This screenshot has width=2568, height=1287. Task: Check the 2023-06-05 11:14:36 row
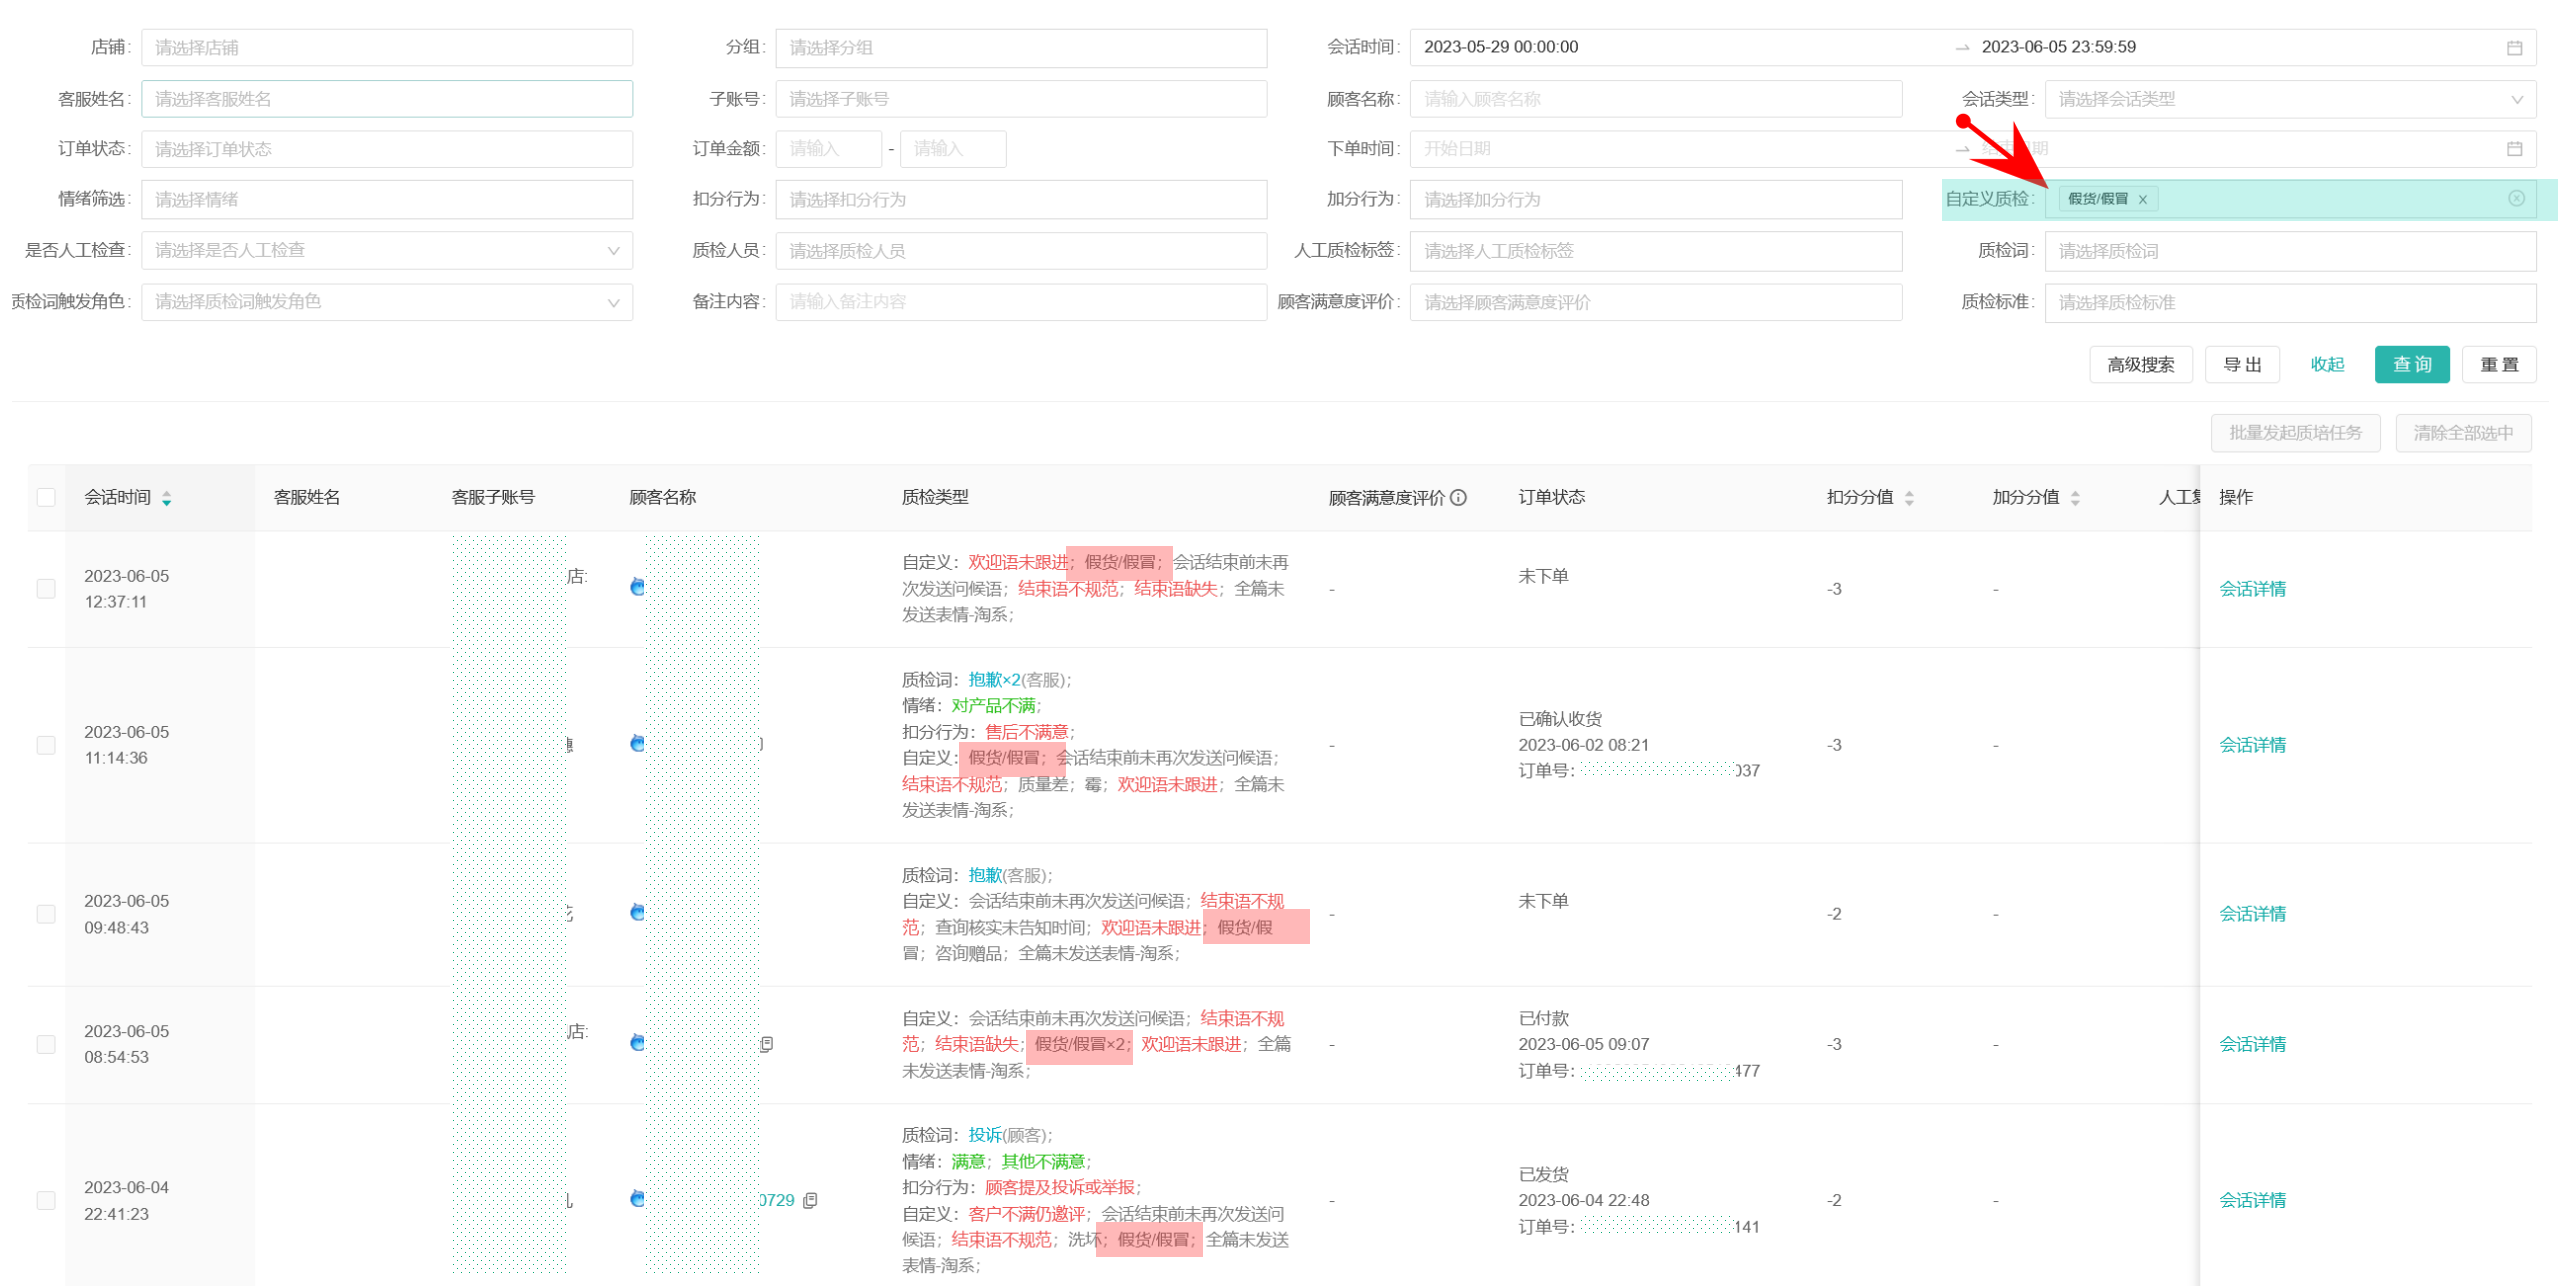[x=46, y=746]
